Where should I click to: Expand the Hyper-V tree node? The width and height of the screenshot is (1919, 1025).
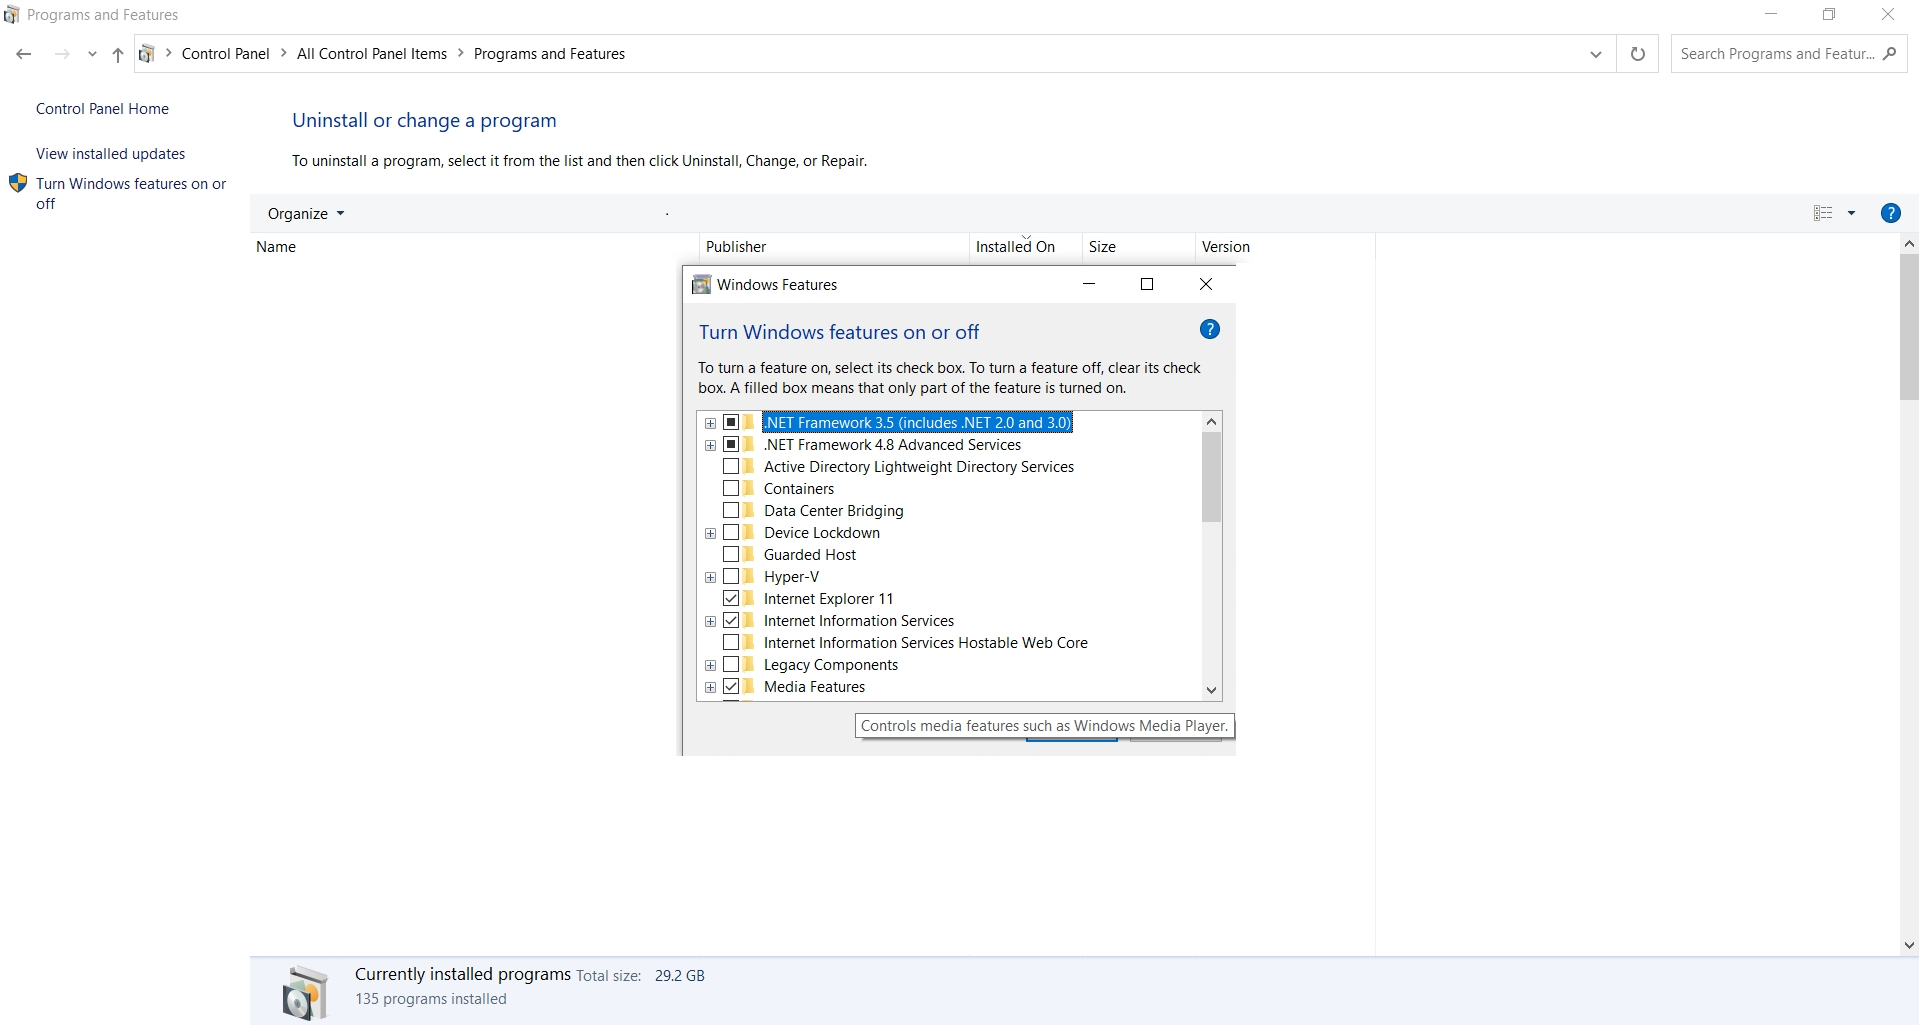pos(710,577)
